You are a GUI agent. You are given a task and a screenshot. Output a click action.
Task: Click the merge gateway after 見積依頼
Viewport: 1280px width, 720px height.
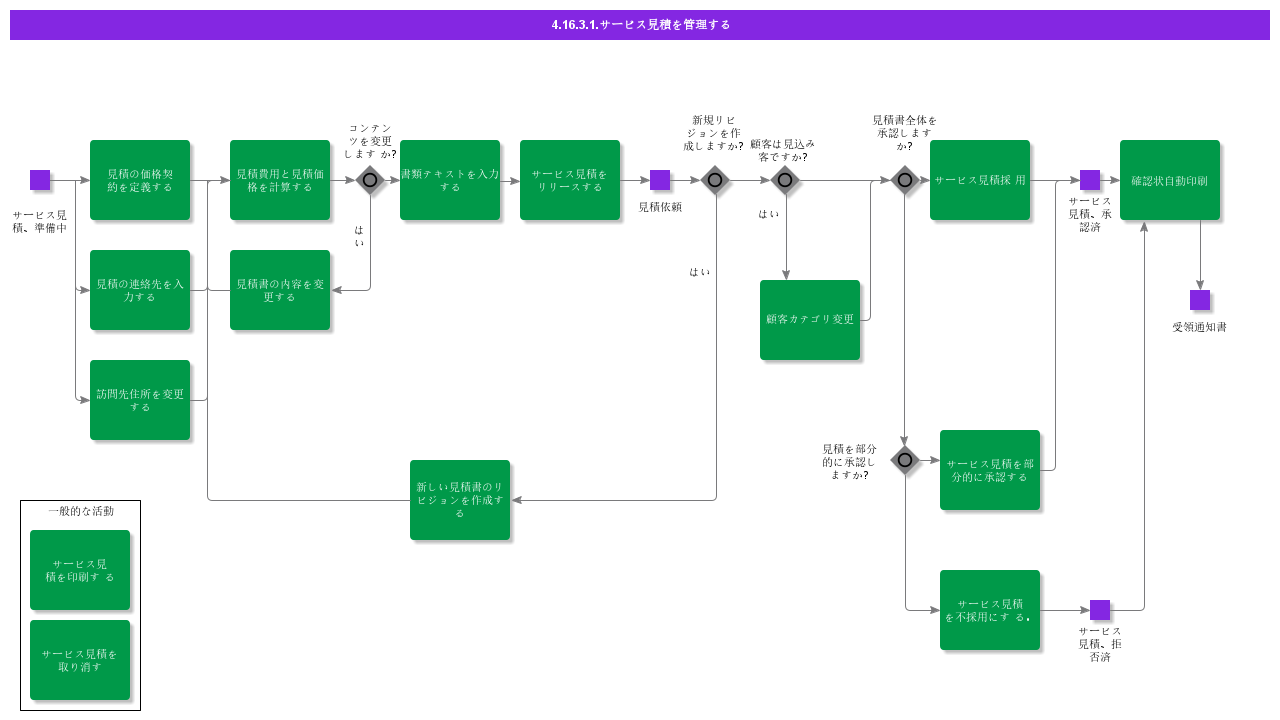coord(715,180)
